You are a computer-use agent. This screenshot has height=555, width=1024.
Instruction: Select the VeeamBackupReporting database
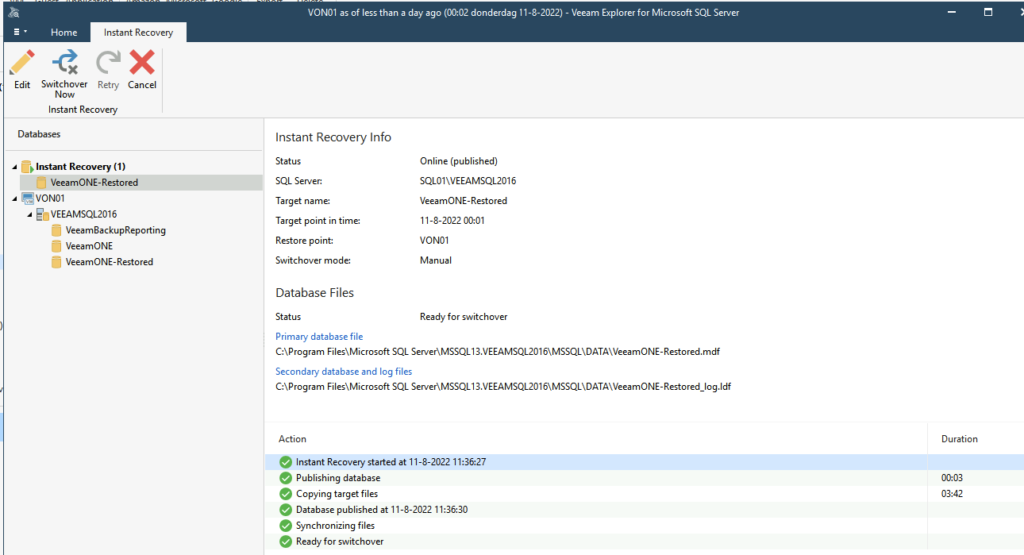coord(115,230)
